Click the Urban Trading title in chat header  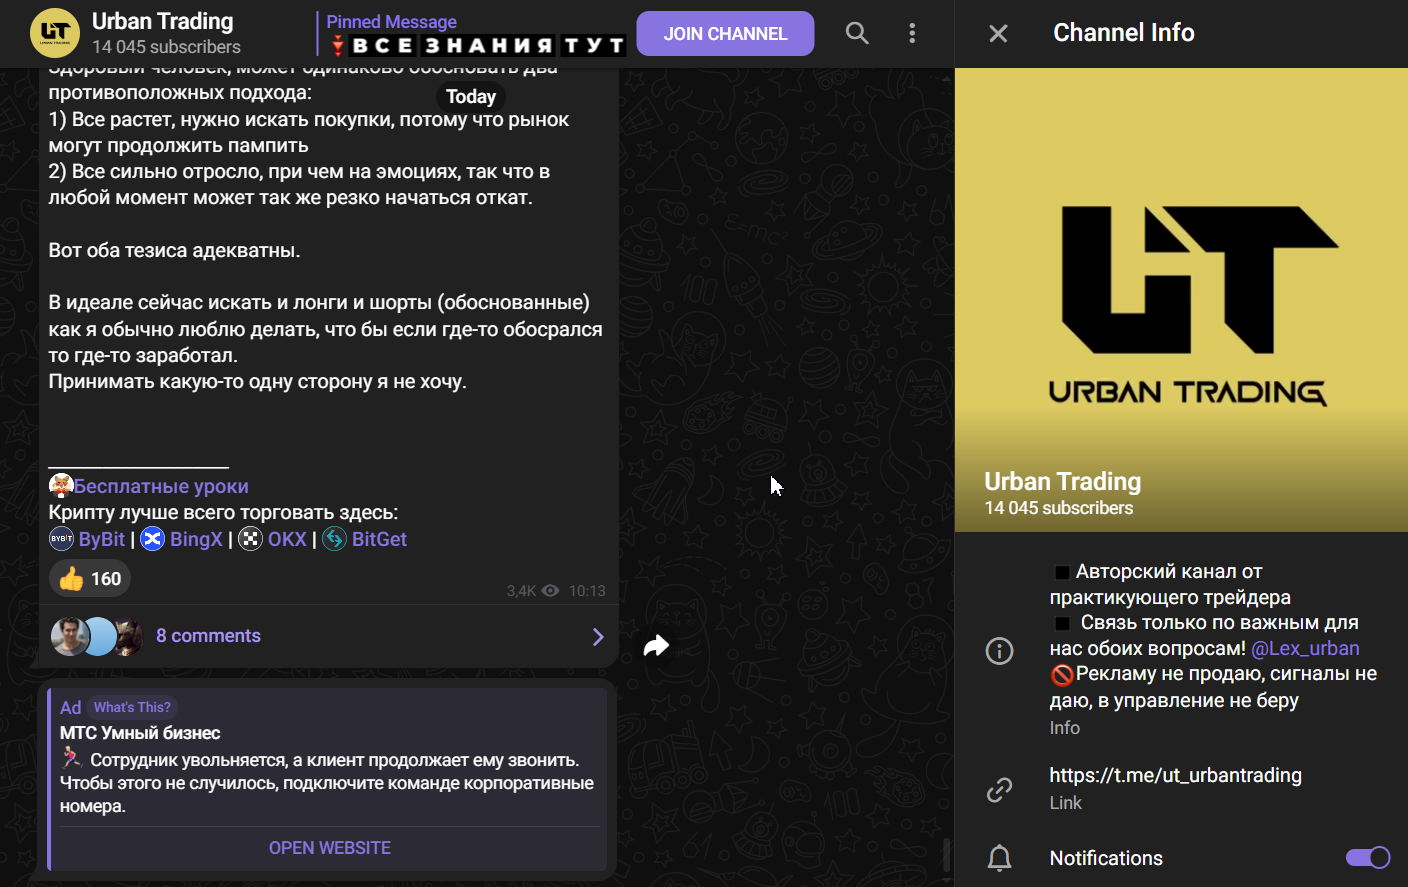[162, 21]
